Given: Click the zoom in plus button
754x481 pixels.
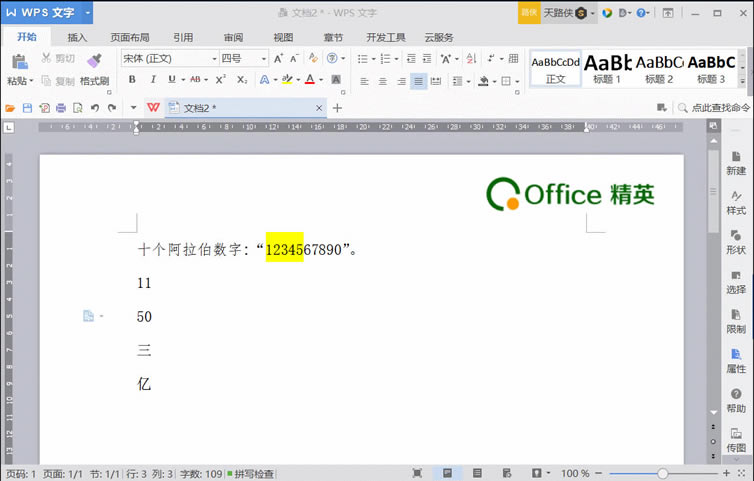Looking at the screenshot, I should pos(727,474).
